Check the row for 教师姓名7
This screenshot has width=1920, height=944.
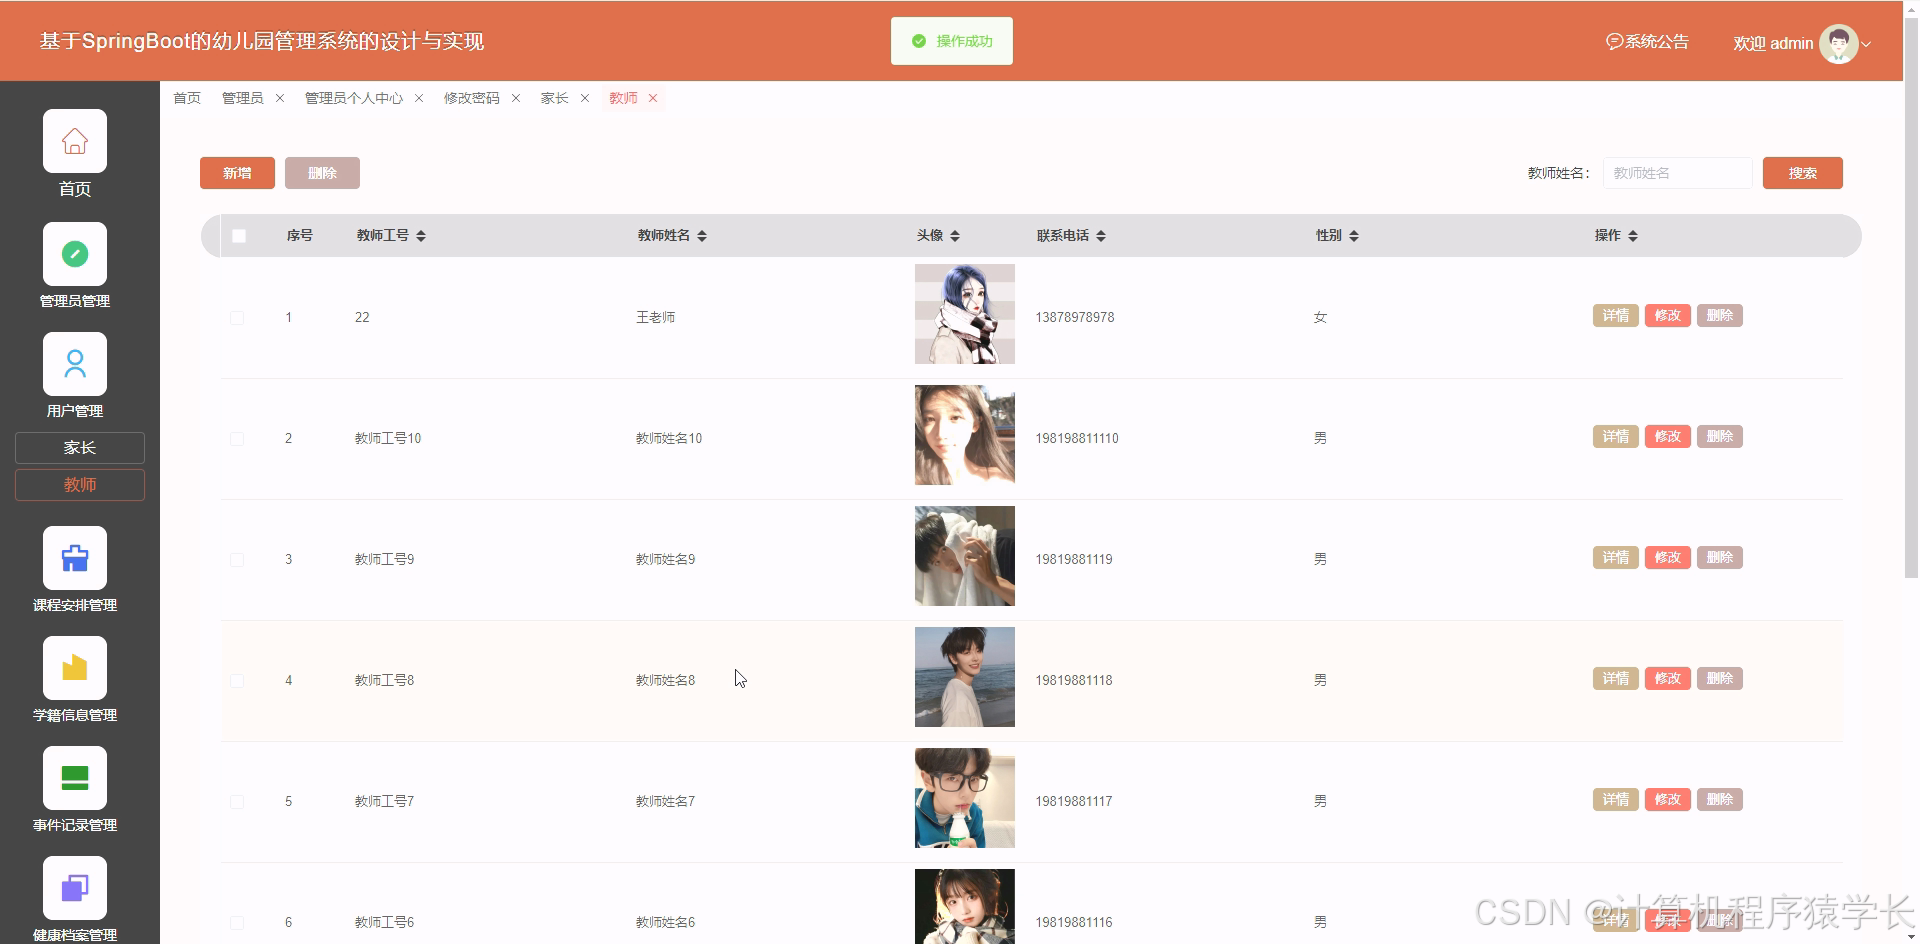(237, 802)
